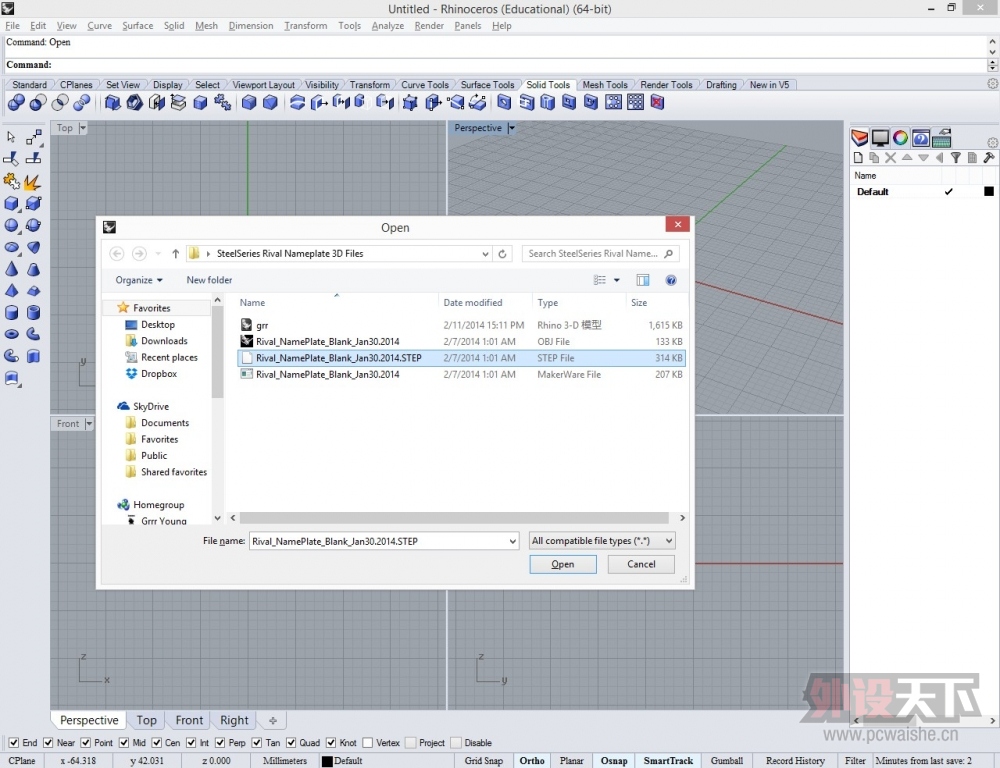Switch to the Right viewport tab

(234, 720)
